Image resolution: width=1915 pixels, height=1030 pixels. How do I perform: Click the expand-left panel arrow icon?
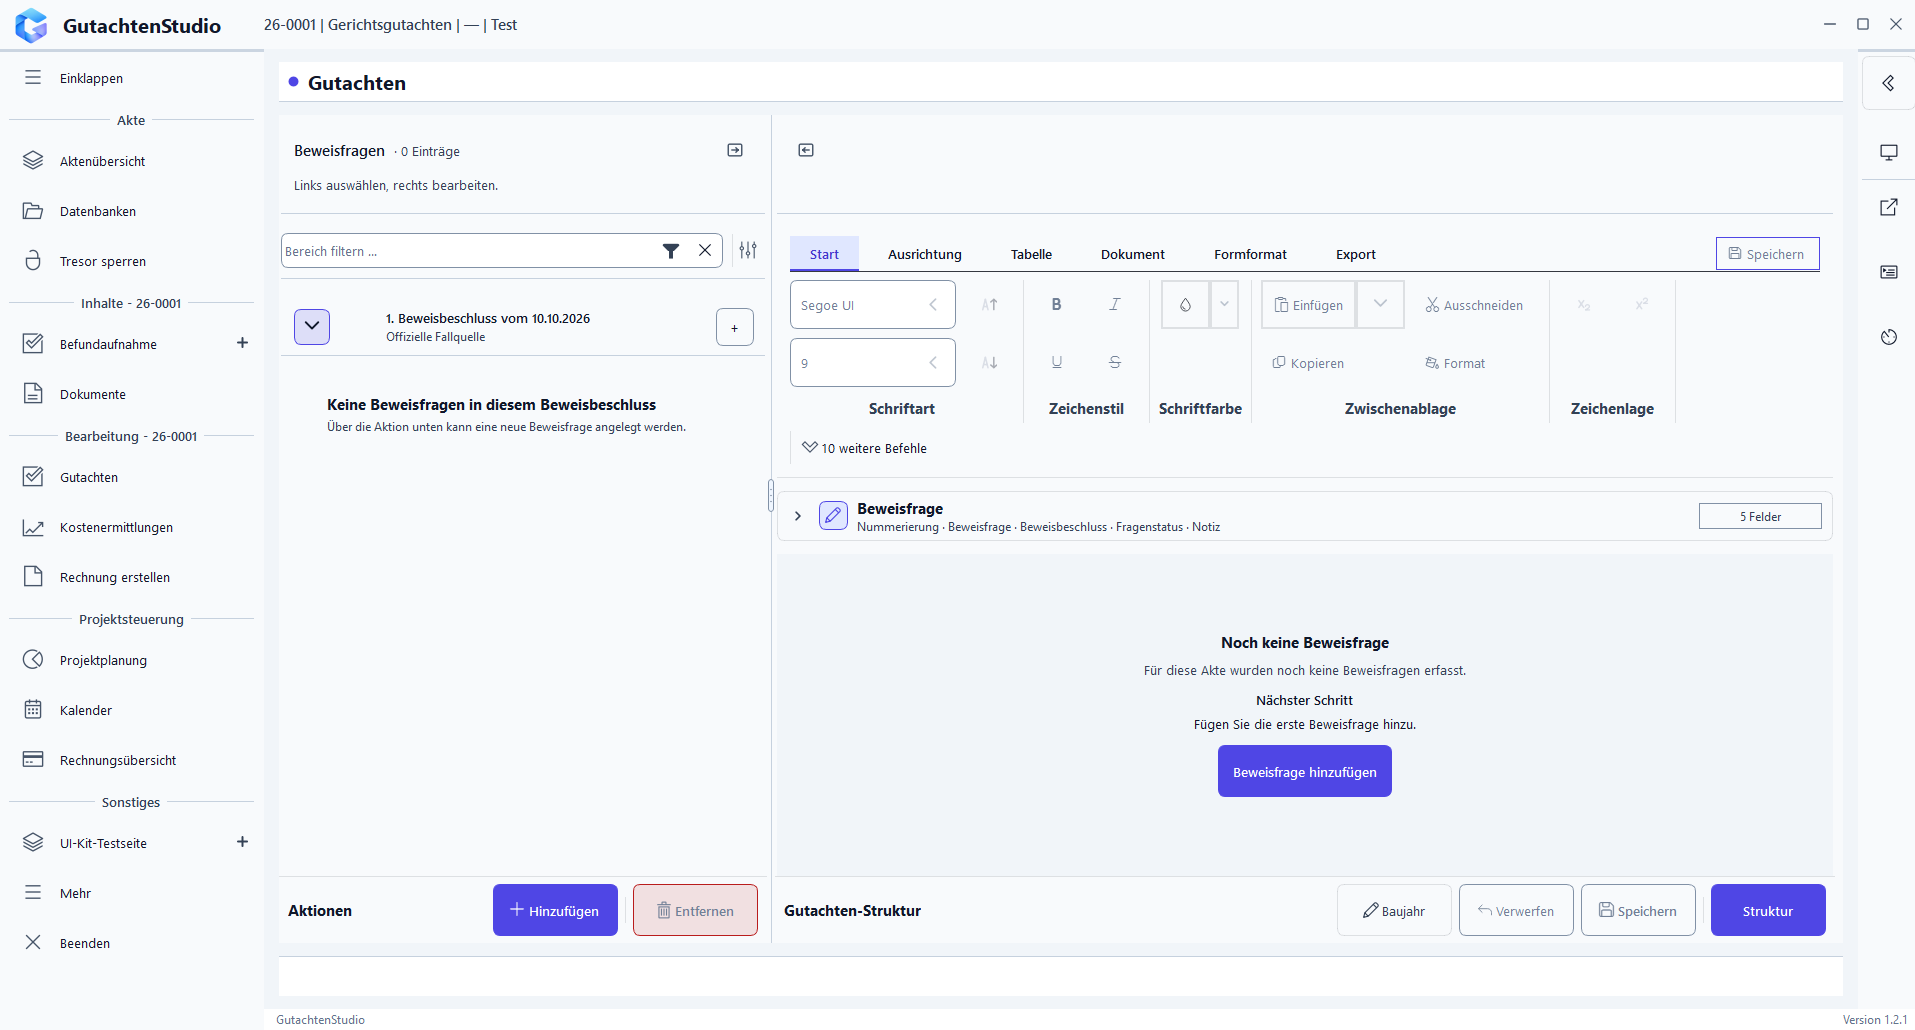pyautogui.click(x=806, y=150)
